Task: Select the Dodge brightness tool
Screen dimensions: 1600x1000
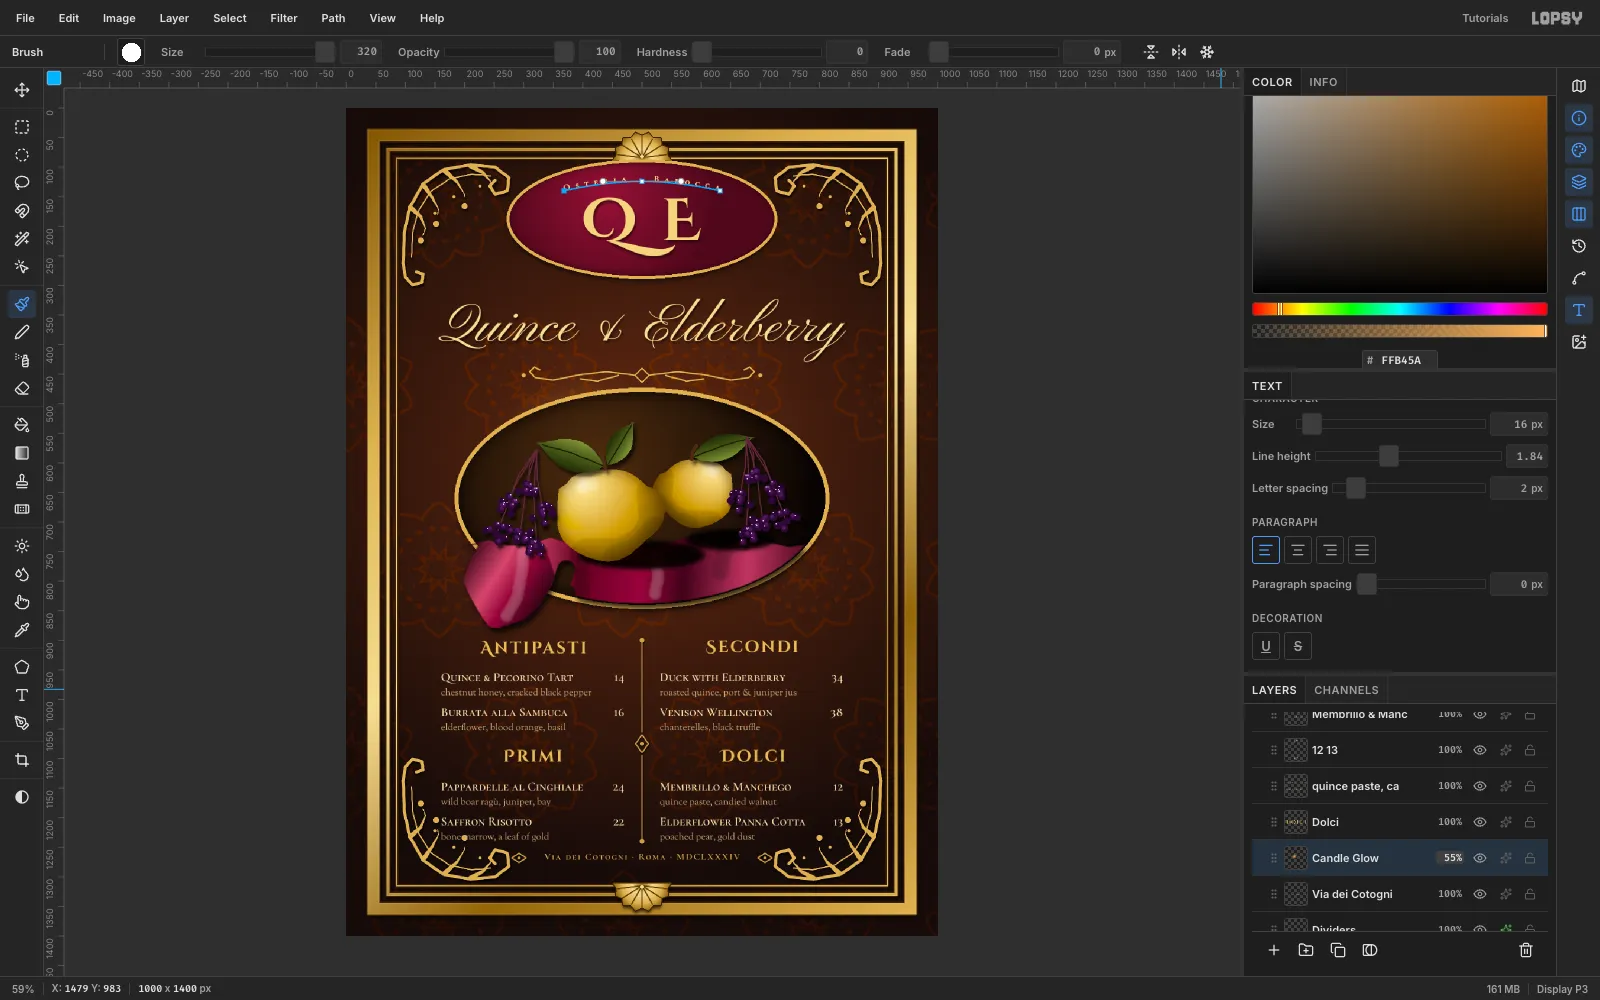Action: tap(22, 546)
